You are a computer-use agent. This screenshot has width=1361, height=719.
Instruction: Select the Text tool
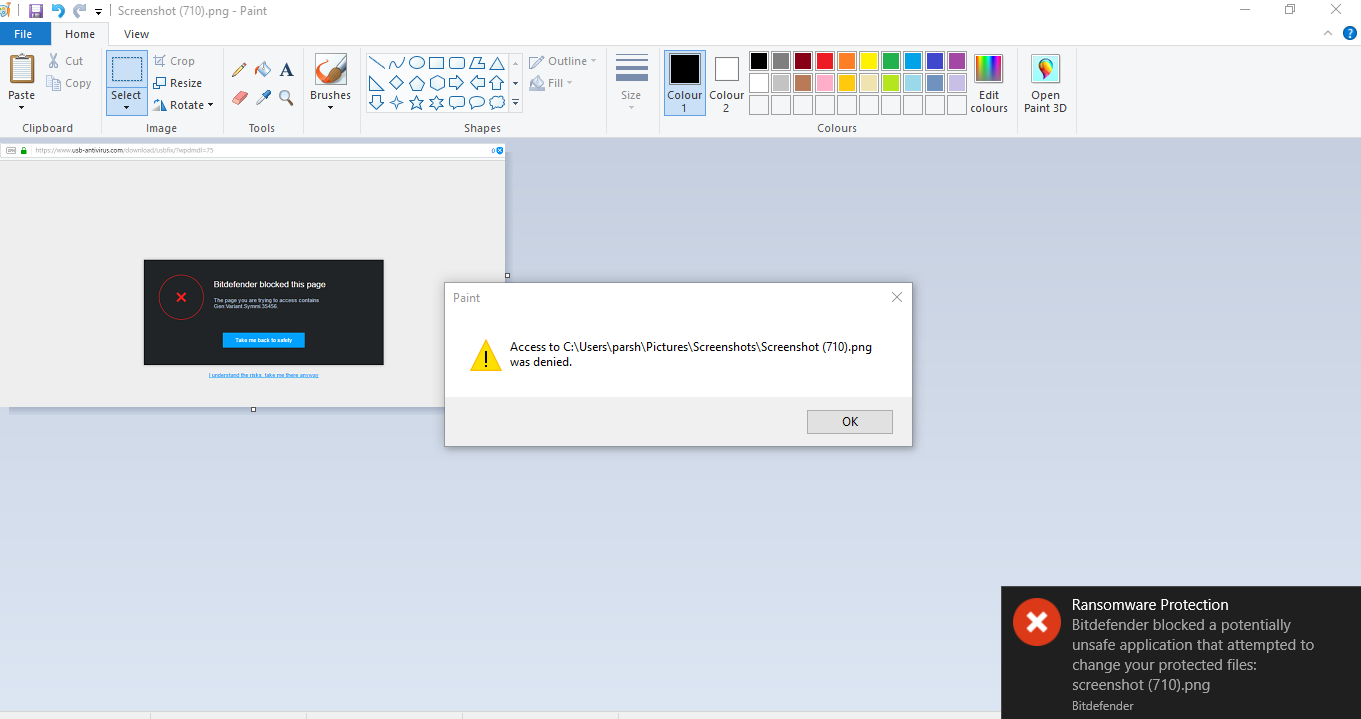pyautogui.click(x=286, y=70)
